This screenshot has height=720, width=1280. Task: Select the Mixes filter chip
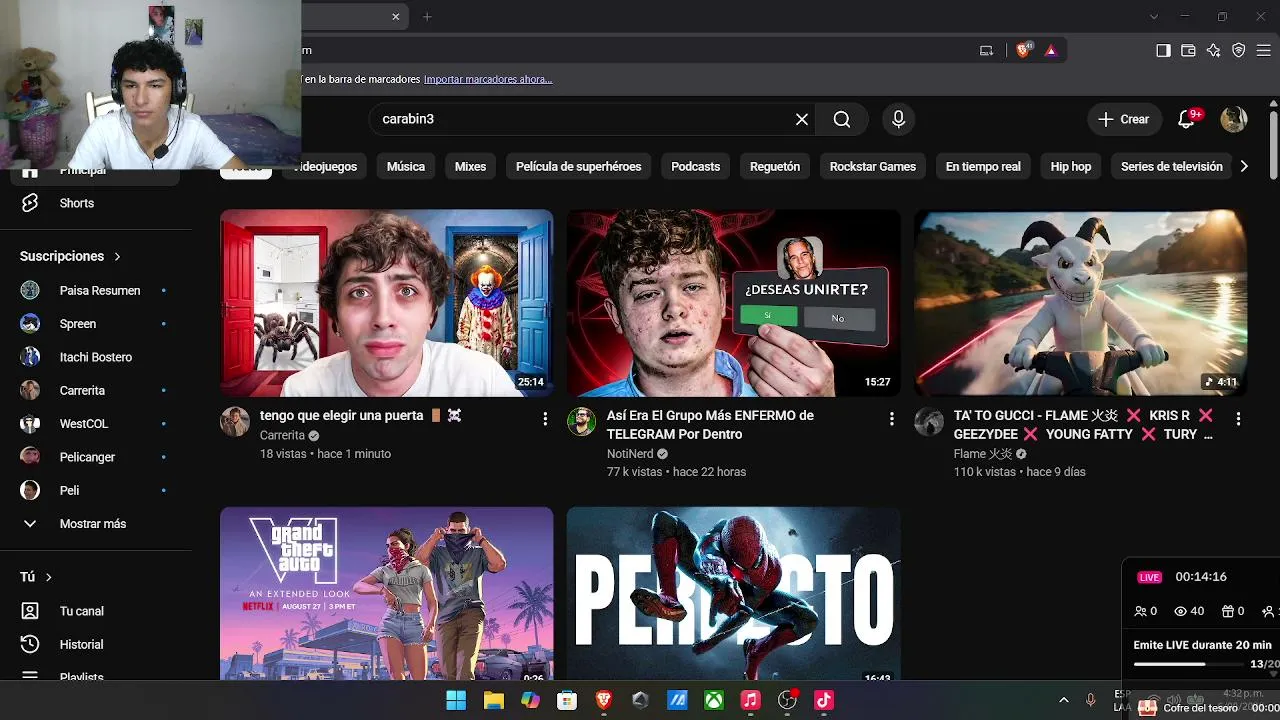tap(470, 167)
